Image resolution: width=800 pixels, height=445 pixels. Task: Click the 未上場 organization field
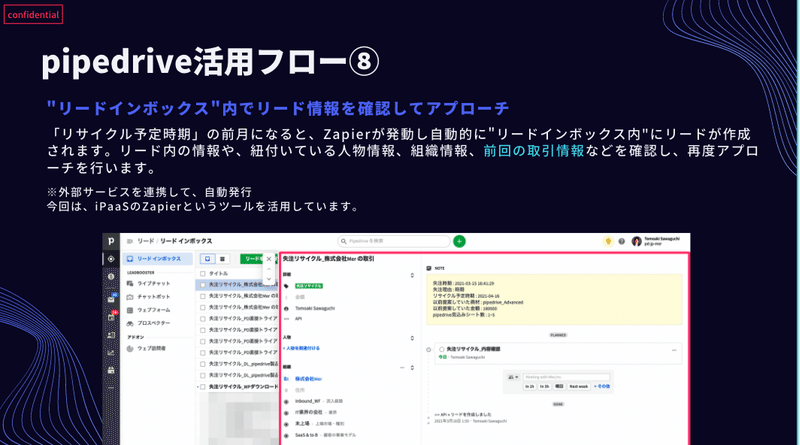[x=319, y=424]
